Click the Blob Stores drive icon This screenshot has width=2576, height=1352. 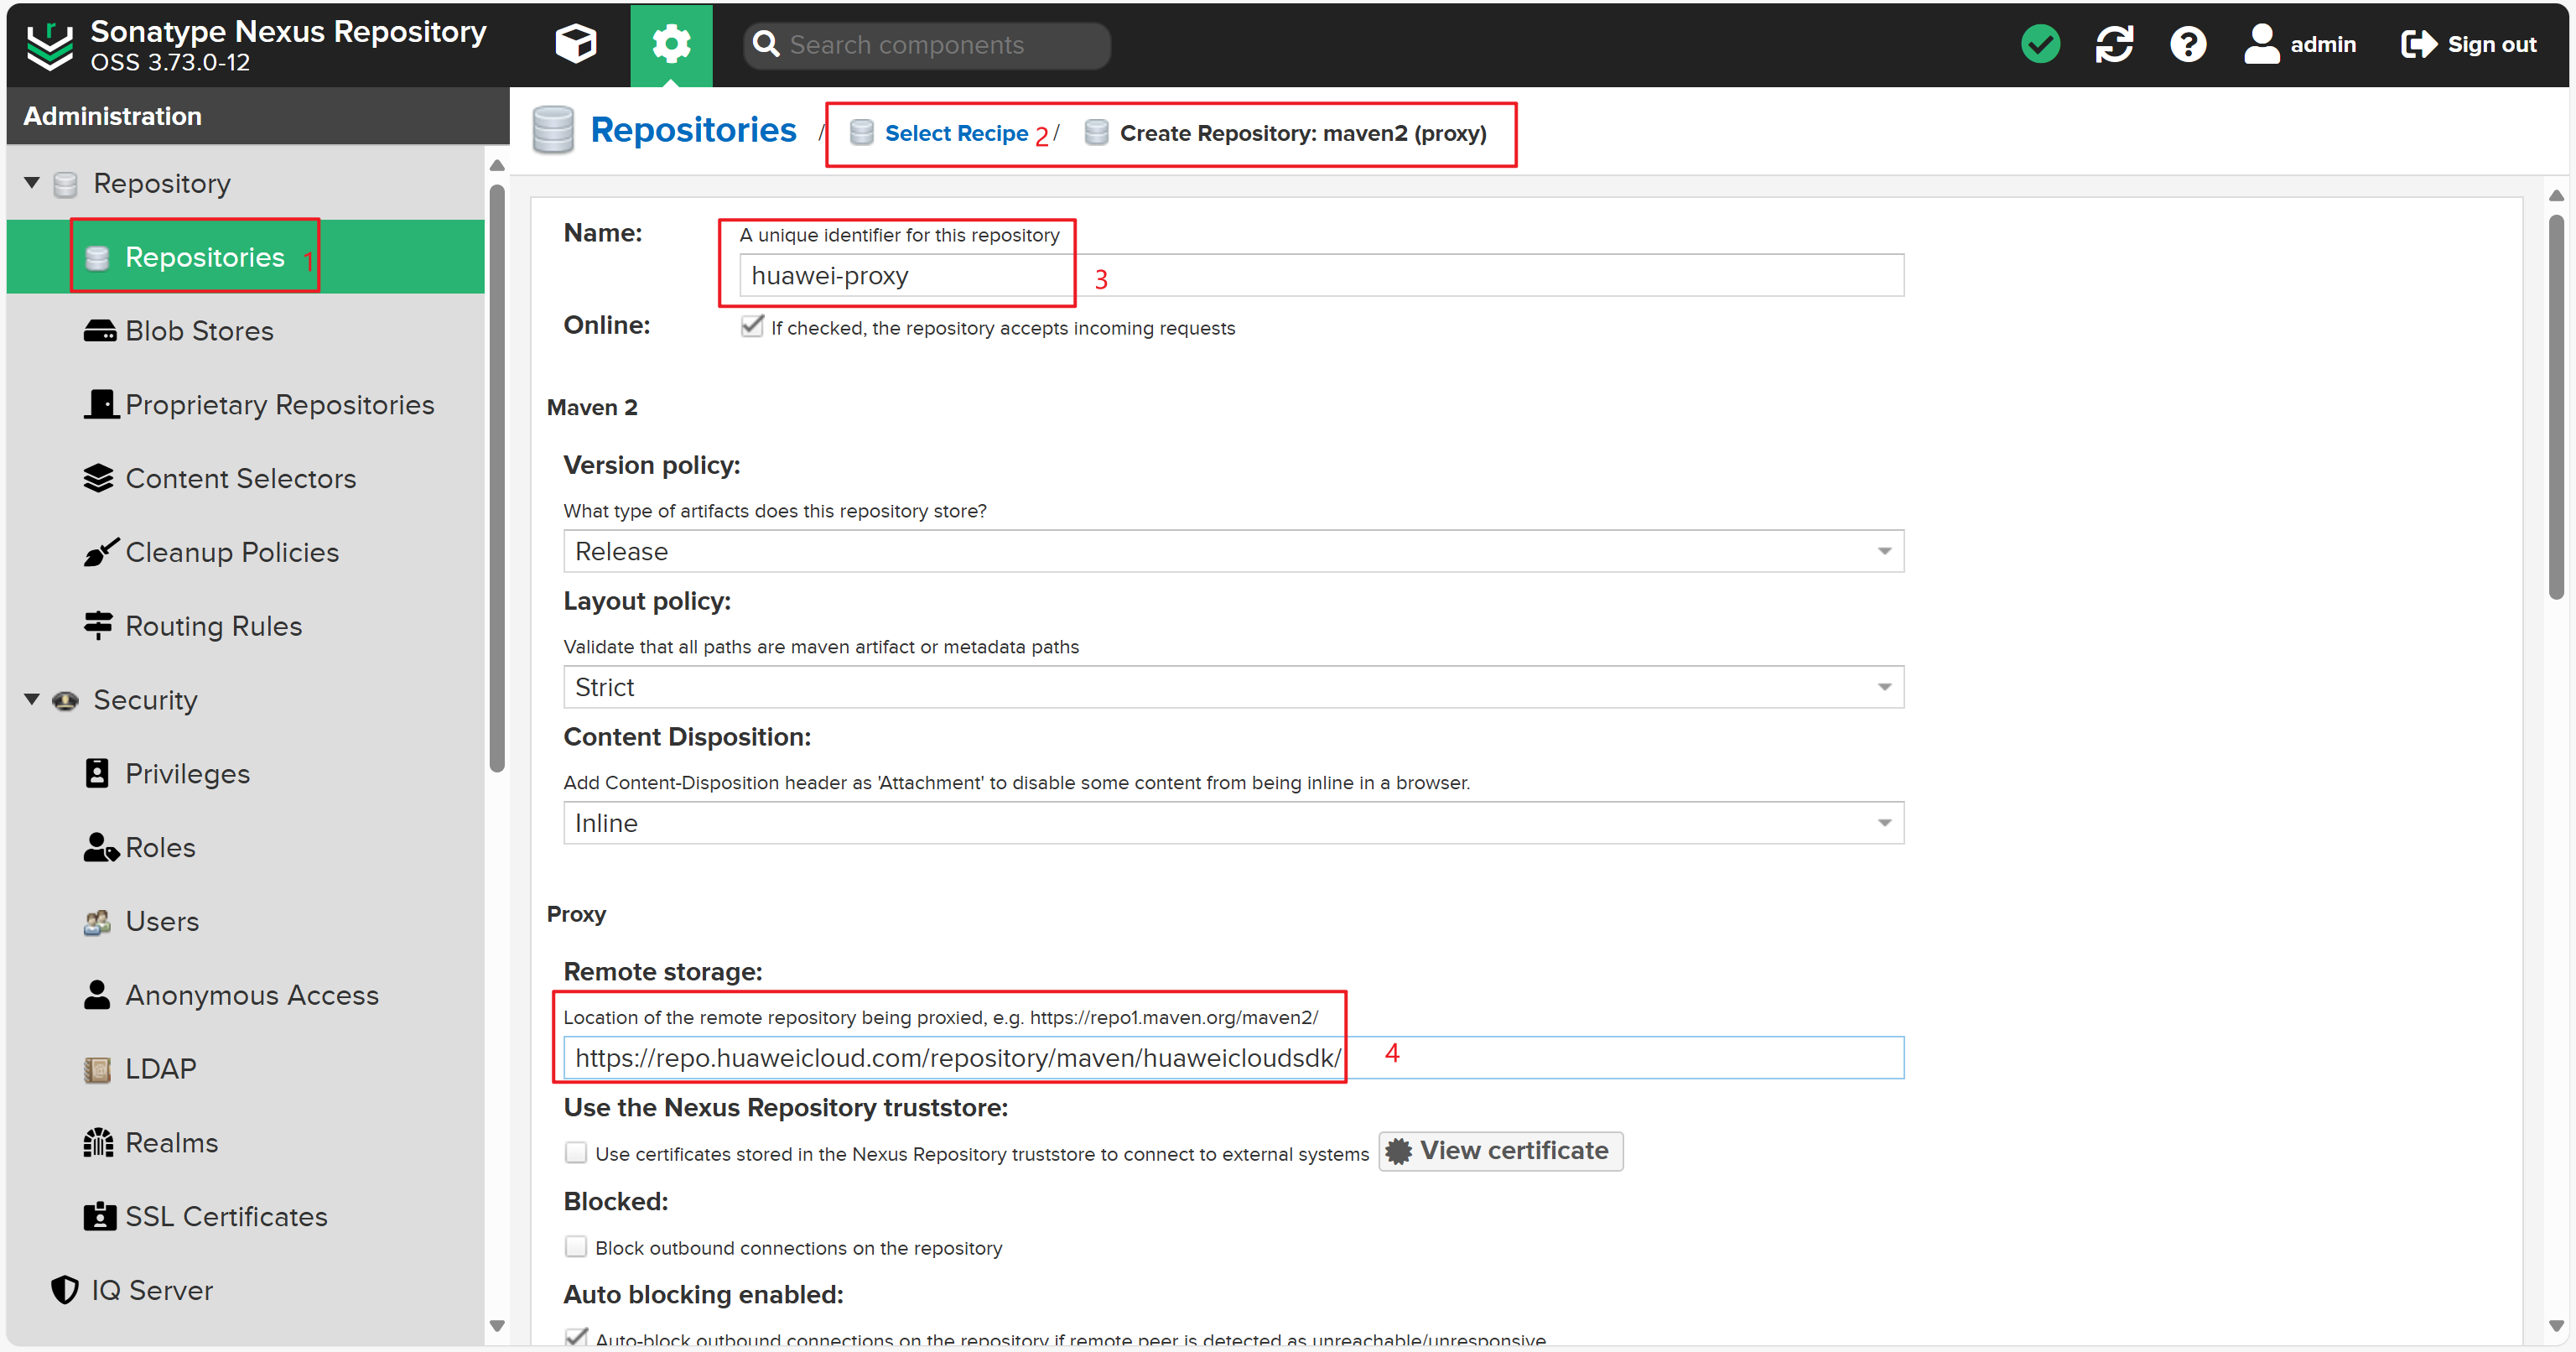99,331
